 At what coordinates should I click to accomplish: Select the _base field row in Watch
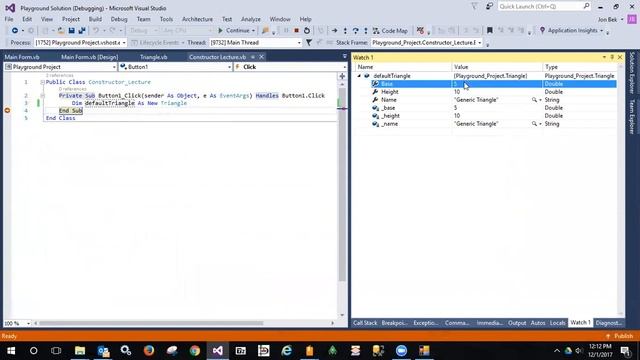486,108
